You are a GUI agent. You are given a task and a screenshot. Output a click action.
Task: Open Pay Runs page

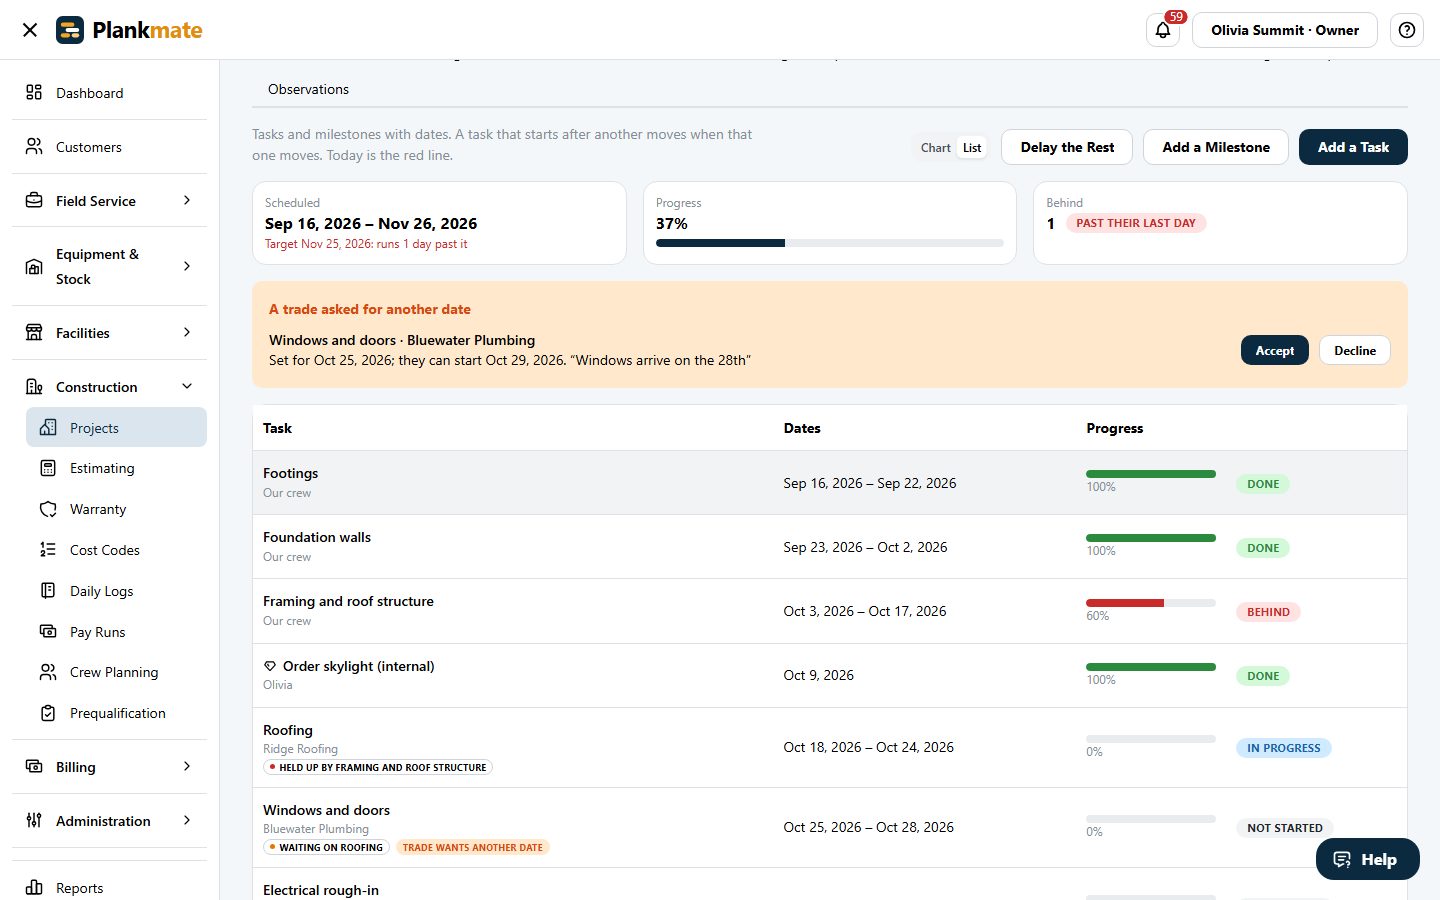pyautogui.click(x=116, y=632)
